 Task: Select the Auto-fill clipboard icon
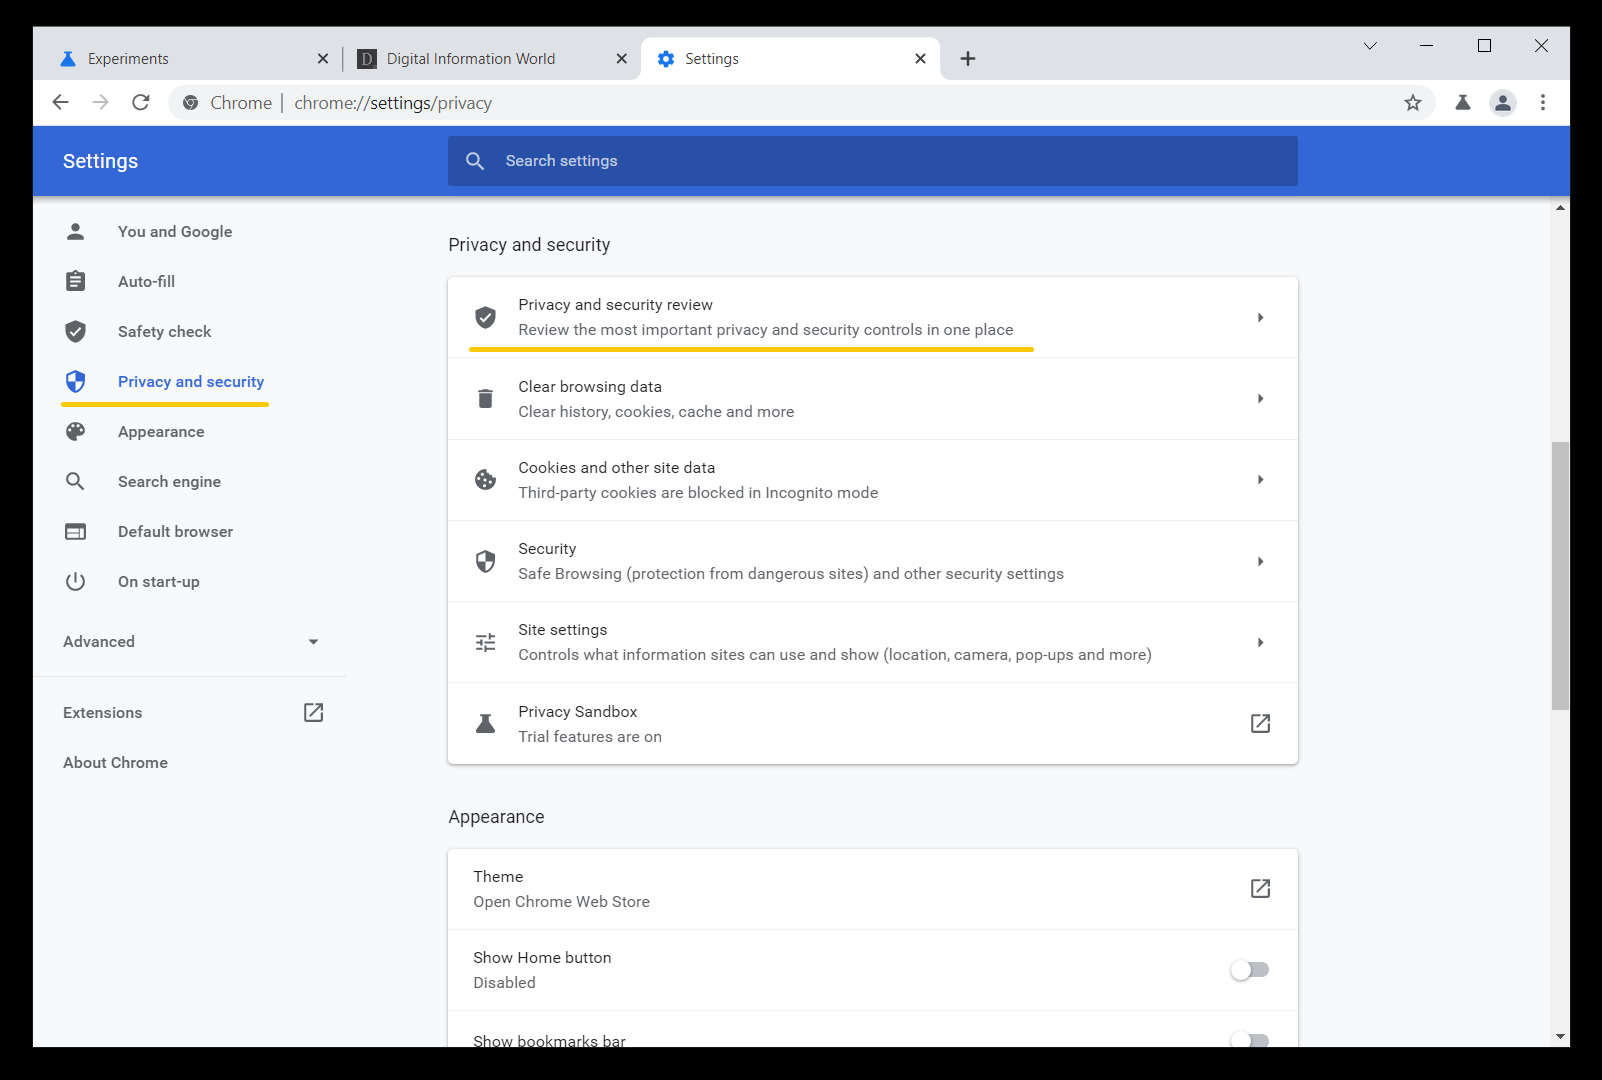coord(75,281)
